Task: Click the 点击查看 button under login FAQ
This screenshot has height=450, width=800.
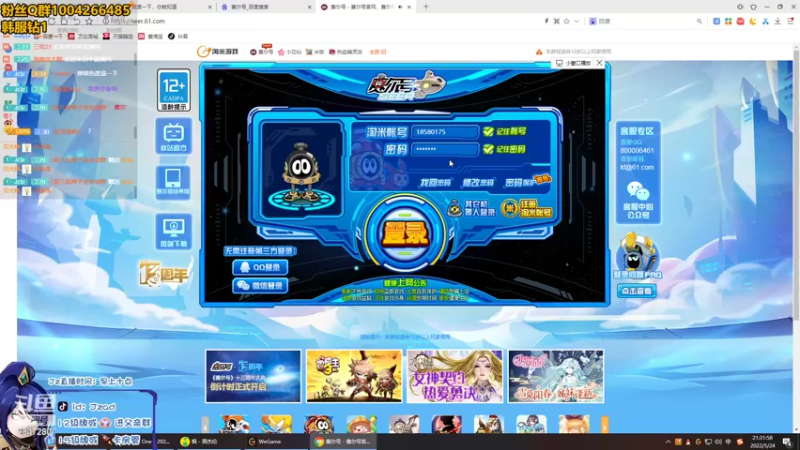Action: pyautogui.click(x=637, y=291)
